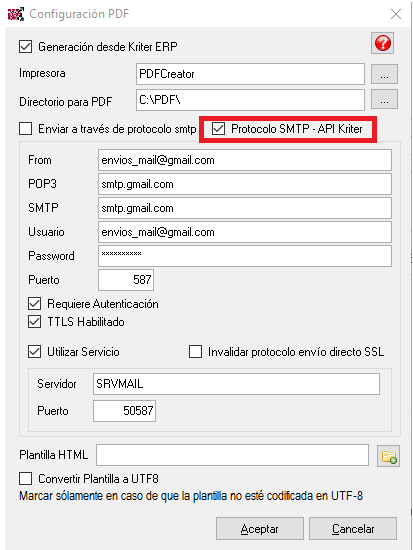
Task: Click the Cancelar button
Action: tap(353, 529)
